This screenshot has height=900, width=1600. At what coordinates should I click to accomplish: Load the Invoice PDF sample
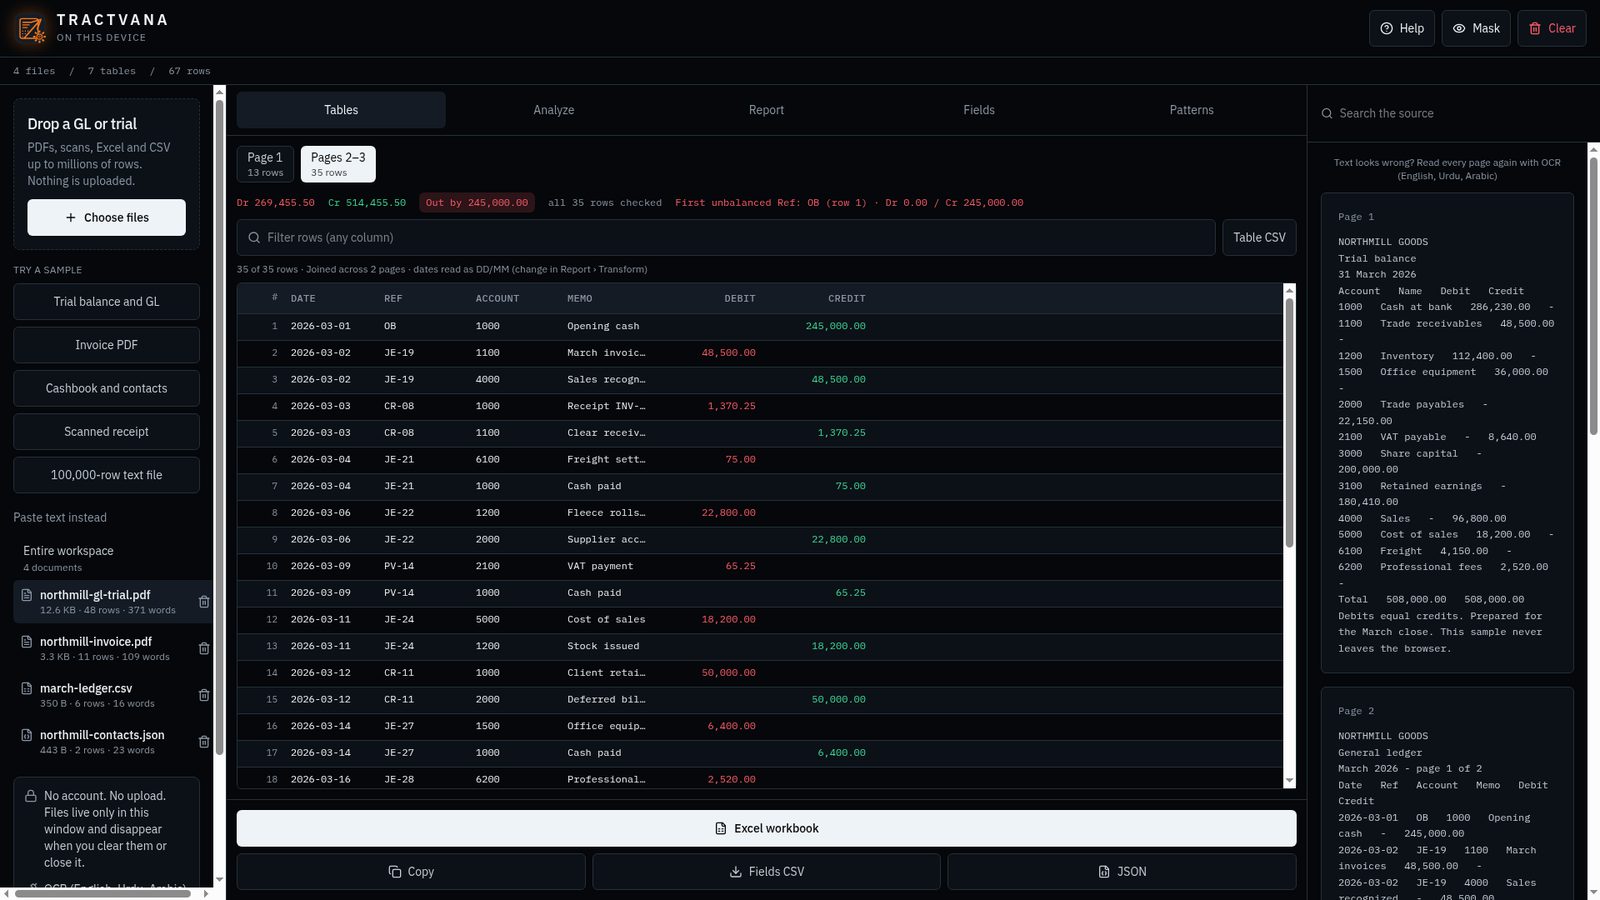[x=106, y=345]
